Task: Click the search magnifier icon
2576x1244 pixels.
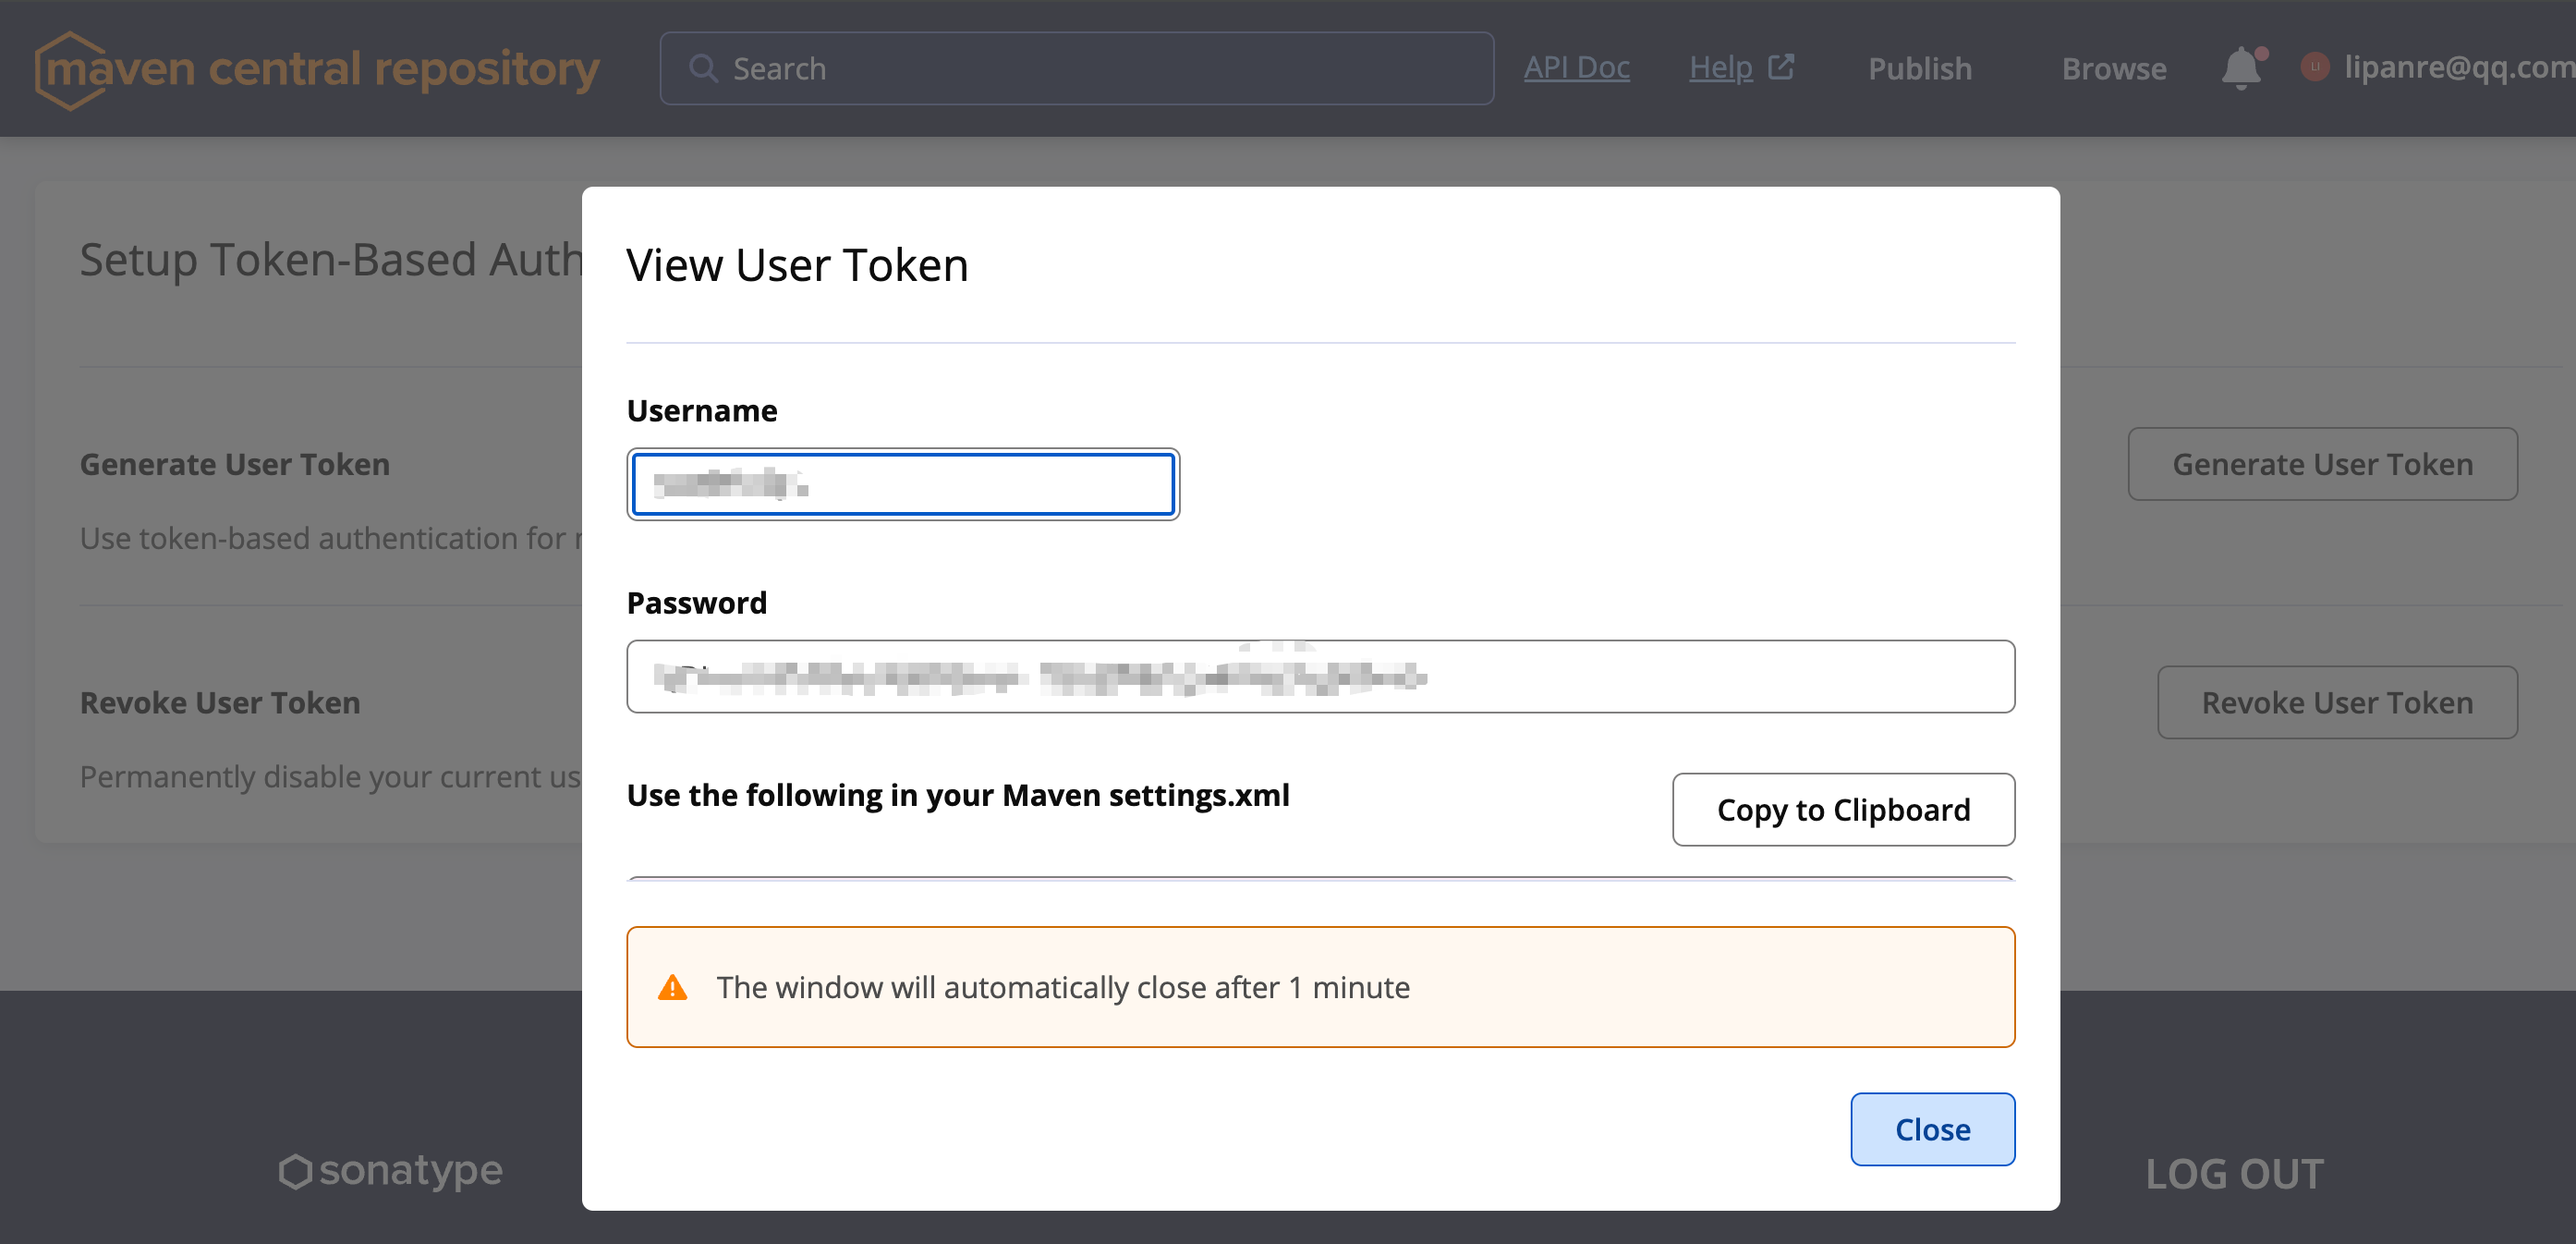Action: point(703,68)
